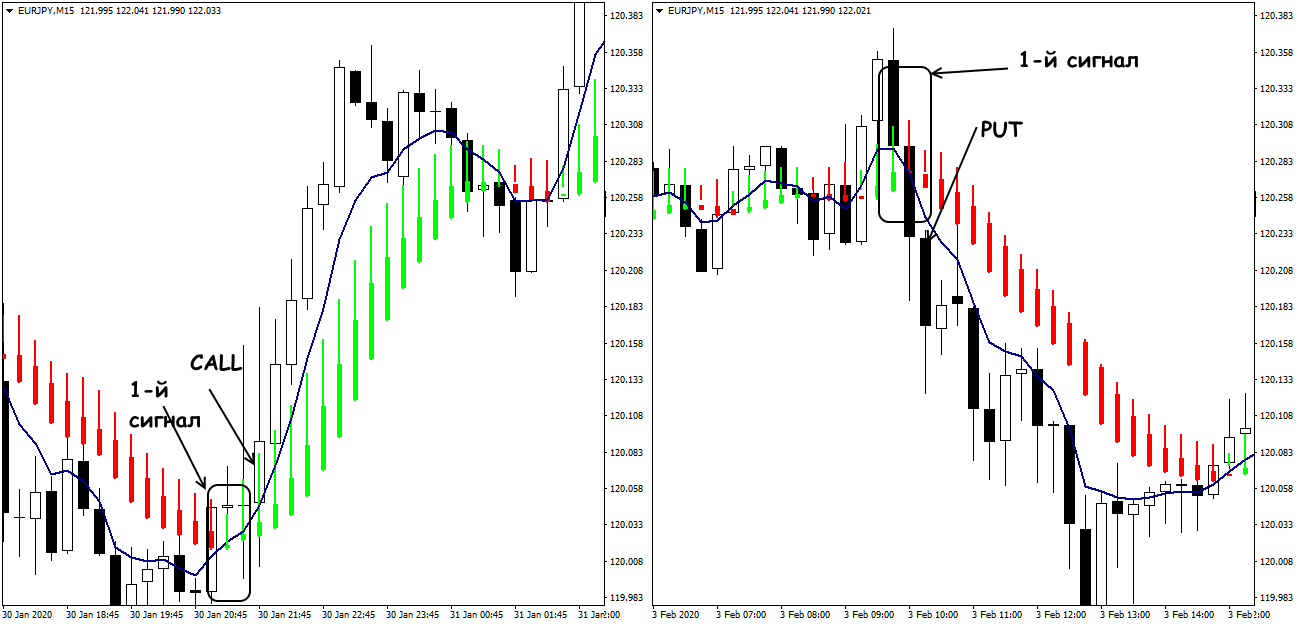Click the 30 Jan 2020 date label
The image size is (1300, 626).
[x=27, y=613]
